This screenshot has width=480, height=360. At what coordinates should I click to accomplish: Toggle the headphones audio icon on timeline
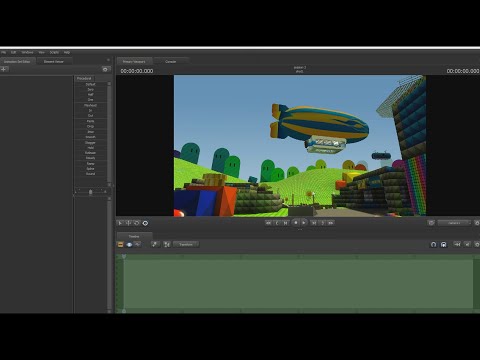433,245
